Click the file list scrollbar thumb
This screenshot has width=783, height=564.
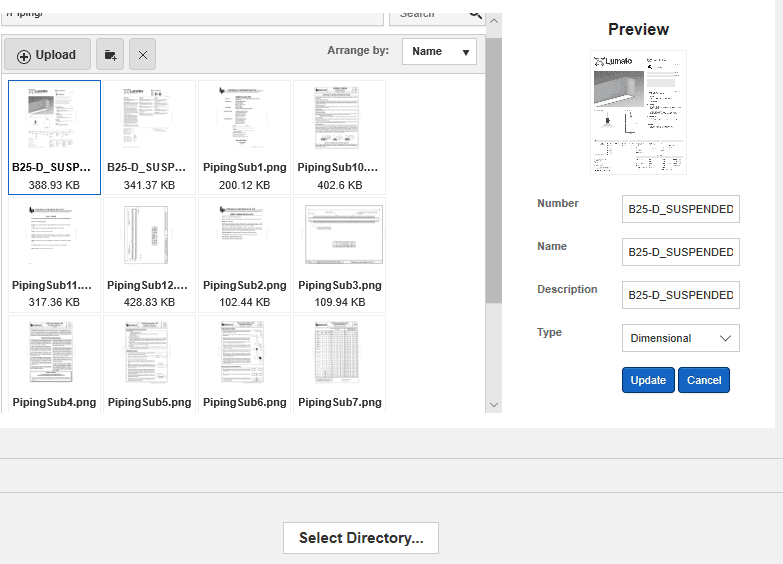coord(494,170)
